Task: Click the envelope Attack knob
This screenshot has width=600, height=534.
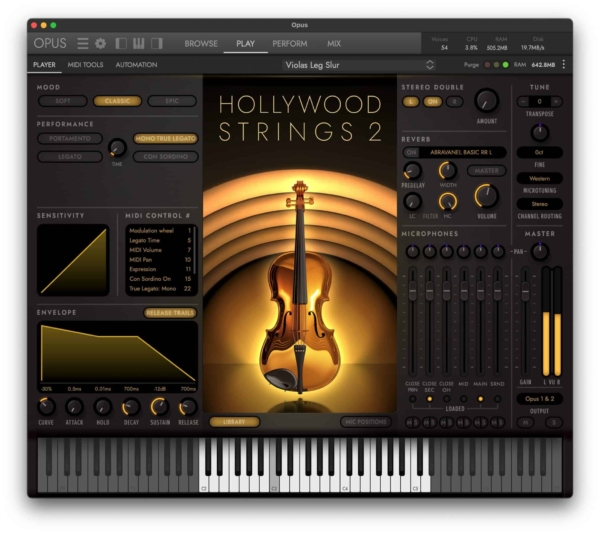Action: 74,407
